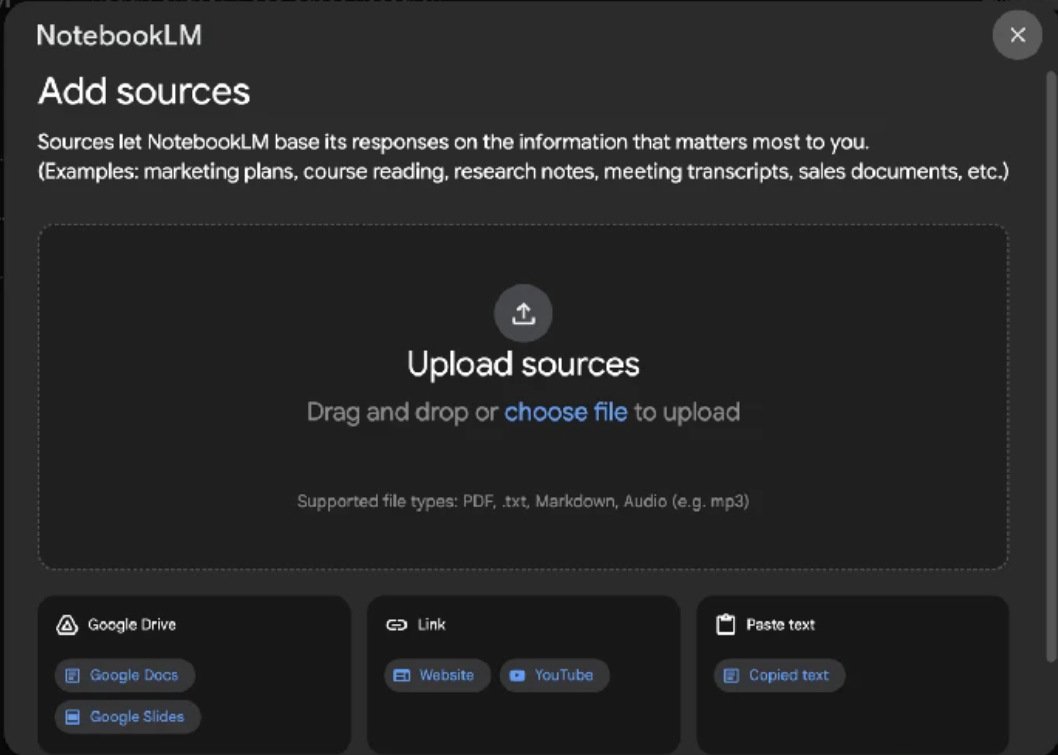Viewport: 1058px width, 755px height.
Task: Click the NotebookLM logo text
Action: click(119, 36)
